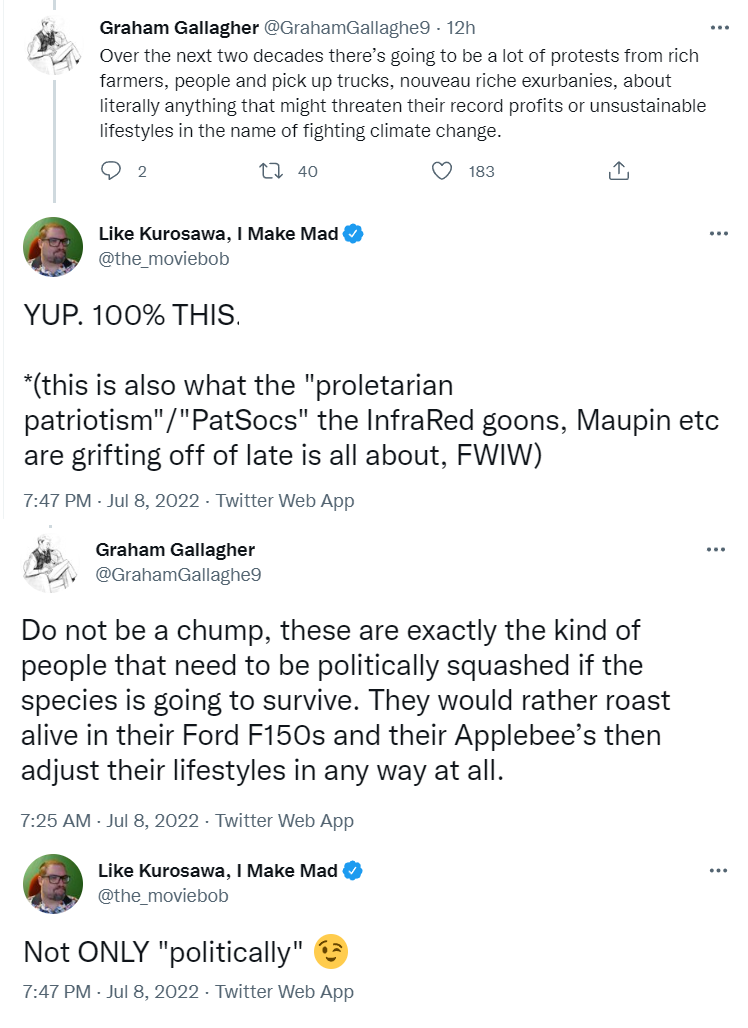Viewport: 748px width, 1028px height.
Task: Click the "12h" timestamp on the top tweet
Action: tap(459, 27)
